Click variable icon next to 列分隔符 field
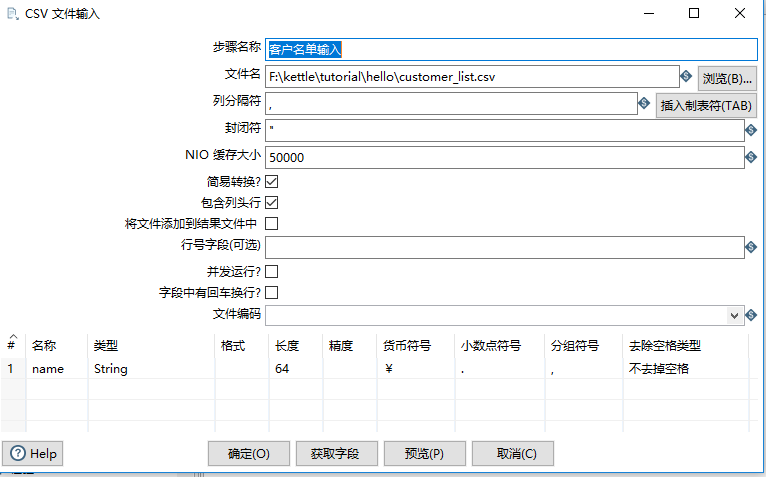Viewport: 766px width, 477px height. pos(644,103)
